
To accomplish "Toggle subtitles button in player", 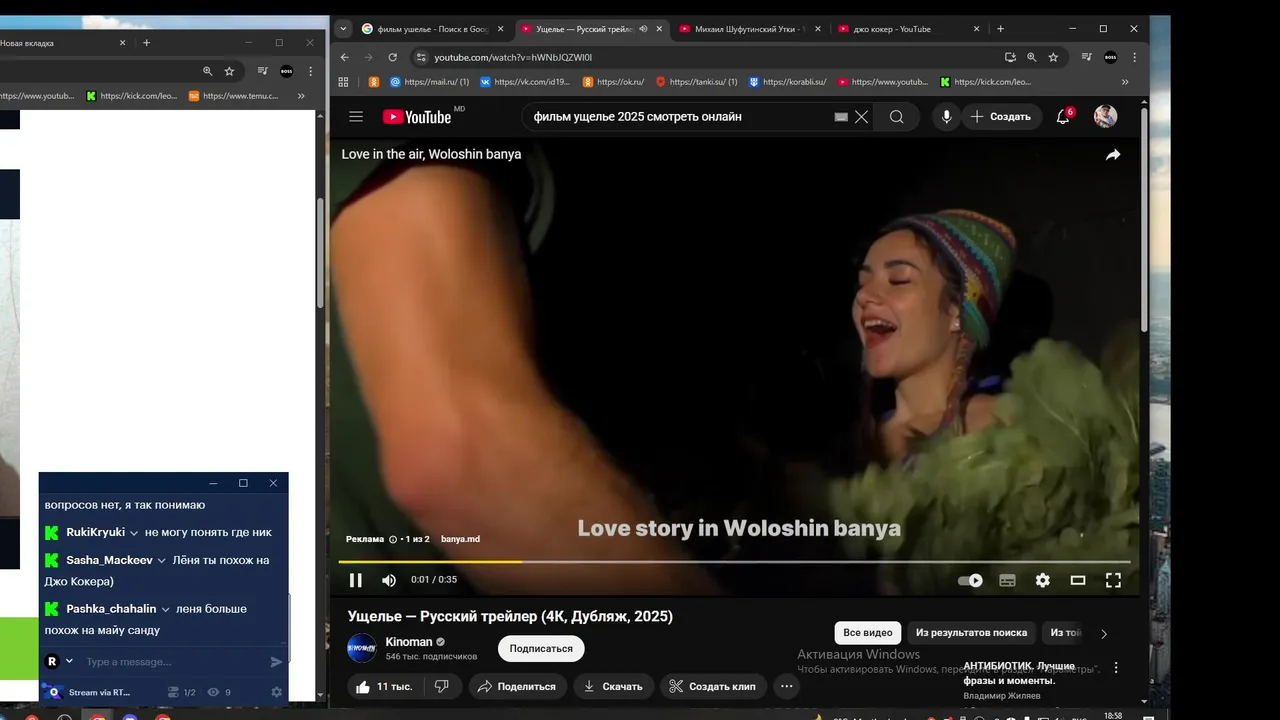I will tap(1007, 580).
